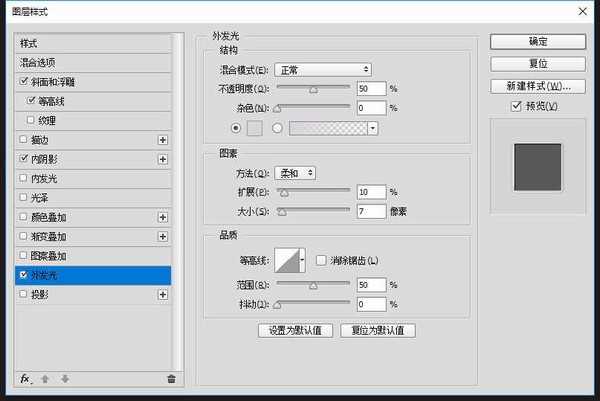
Task: Enable the 描边 checkbox
Action: click(x=23, y=139)
